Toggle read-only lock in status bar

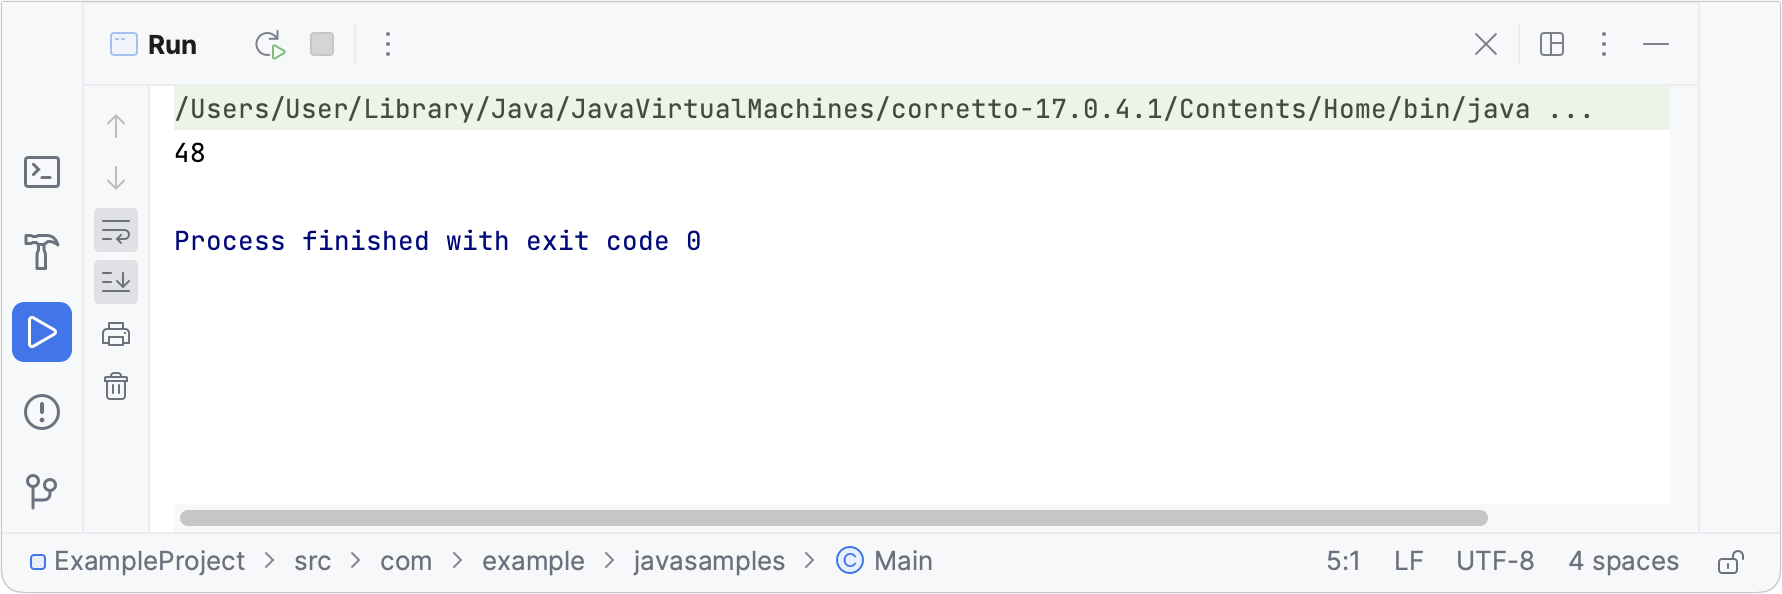coord(1731,562)
